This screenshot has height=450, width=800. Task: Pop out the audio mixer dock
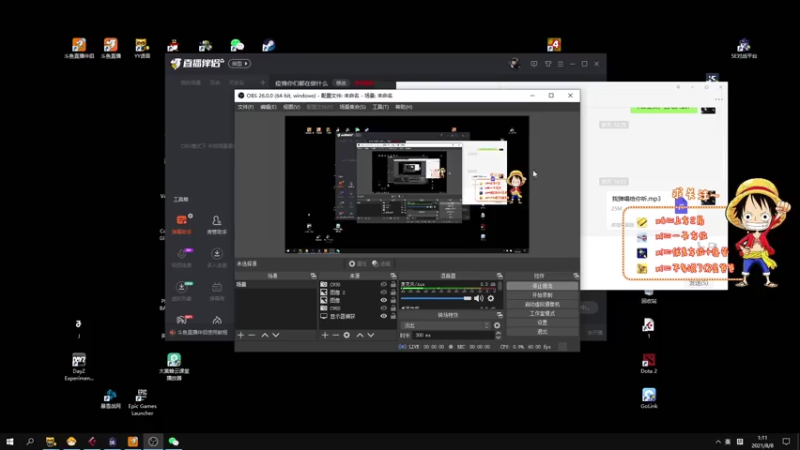[x=499, y=276]
